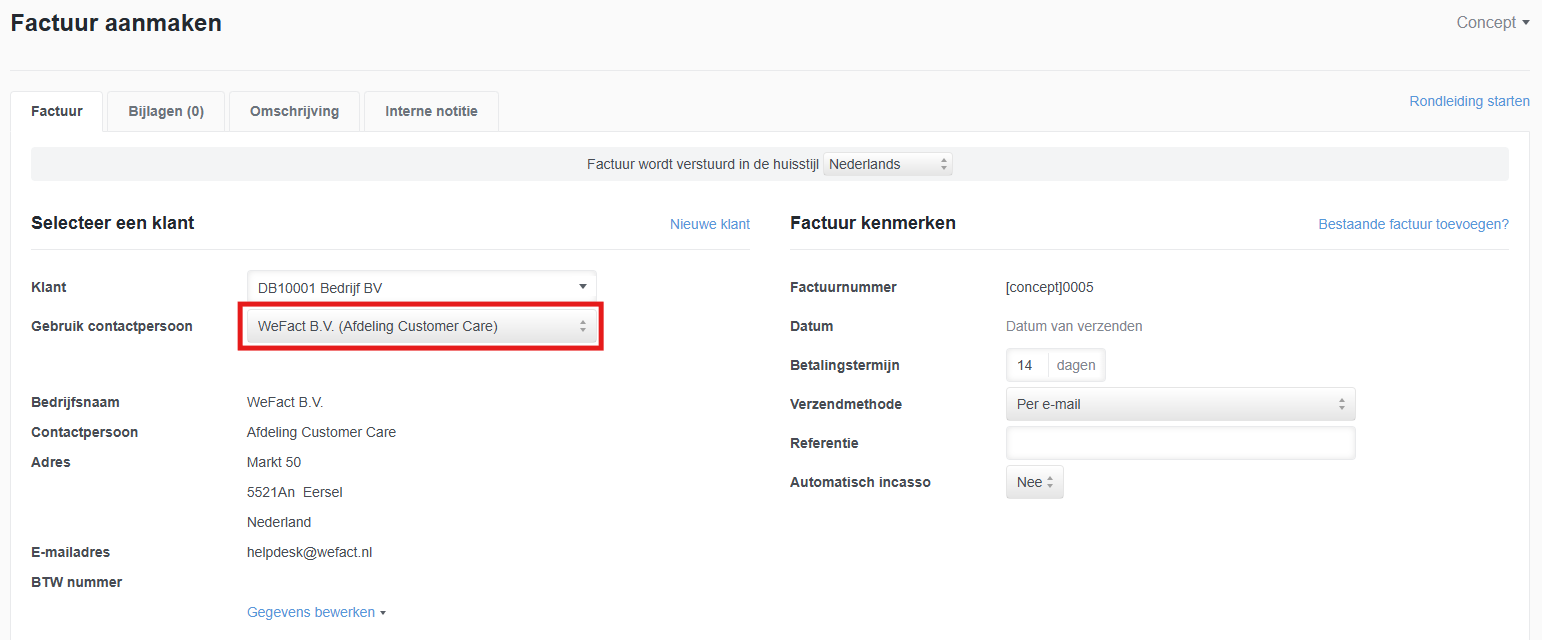Click the Betalingstermijn days input field
Image resolution: width=1542 pixels, height=640 pixels.
1026,365
